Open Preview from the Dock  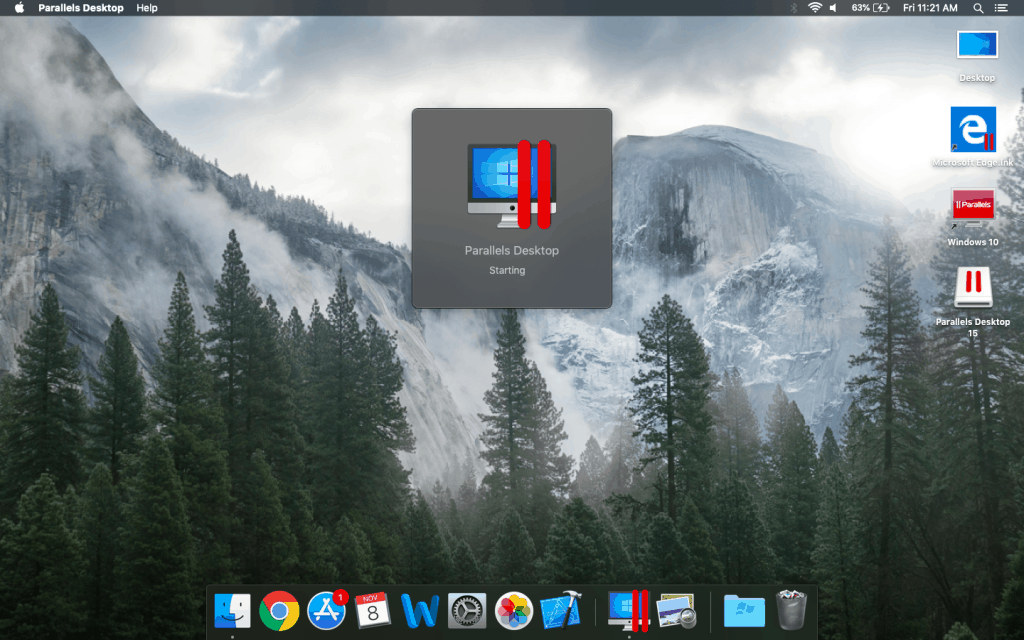[676, 611]
